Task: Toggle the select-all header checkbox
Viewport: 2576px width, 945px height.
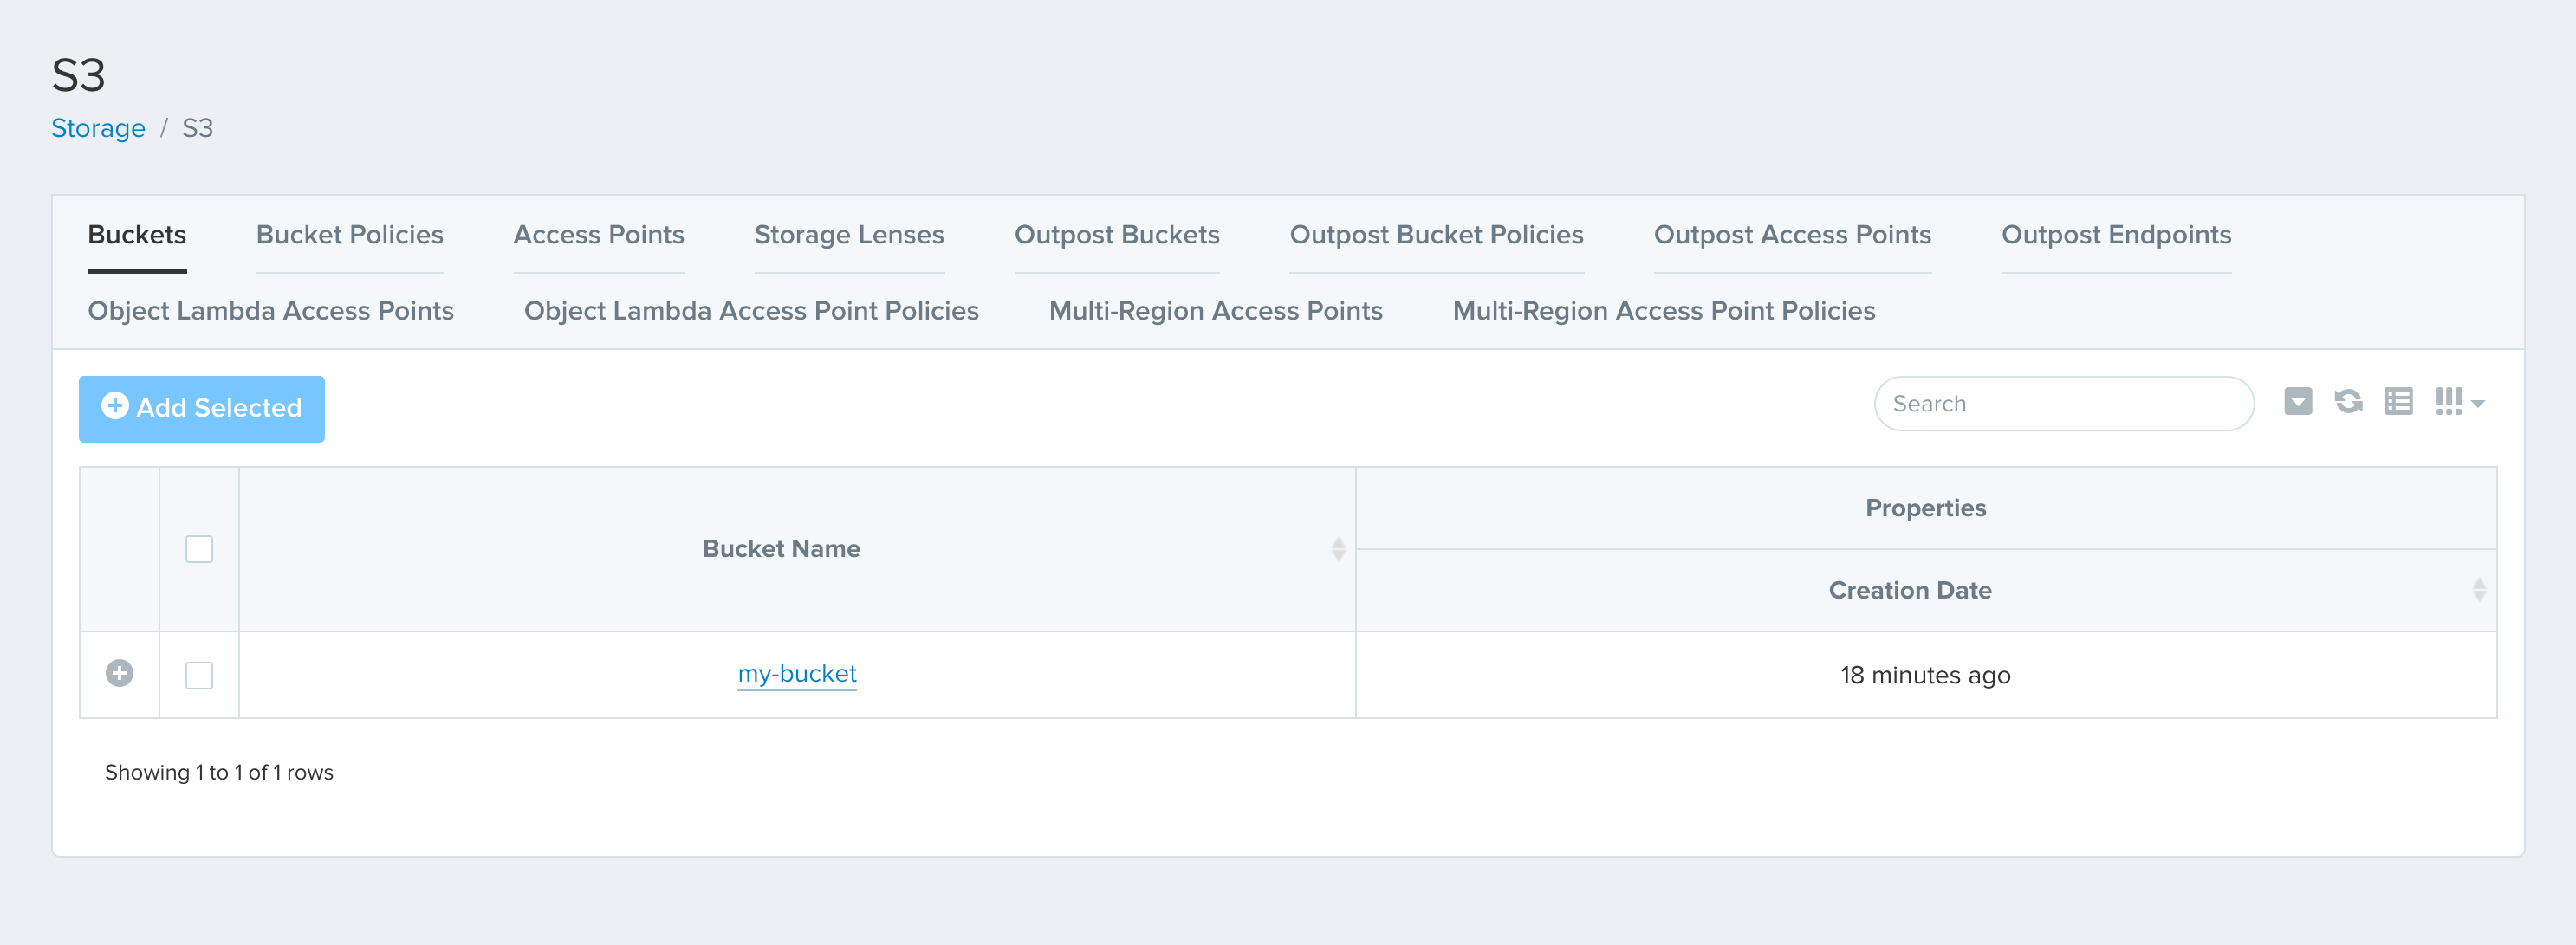Action: pos(199,549)
